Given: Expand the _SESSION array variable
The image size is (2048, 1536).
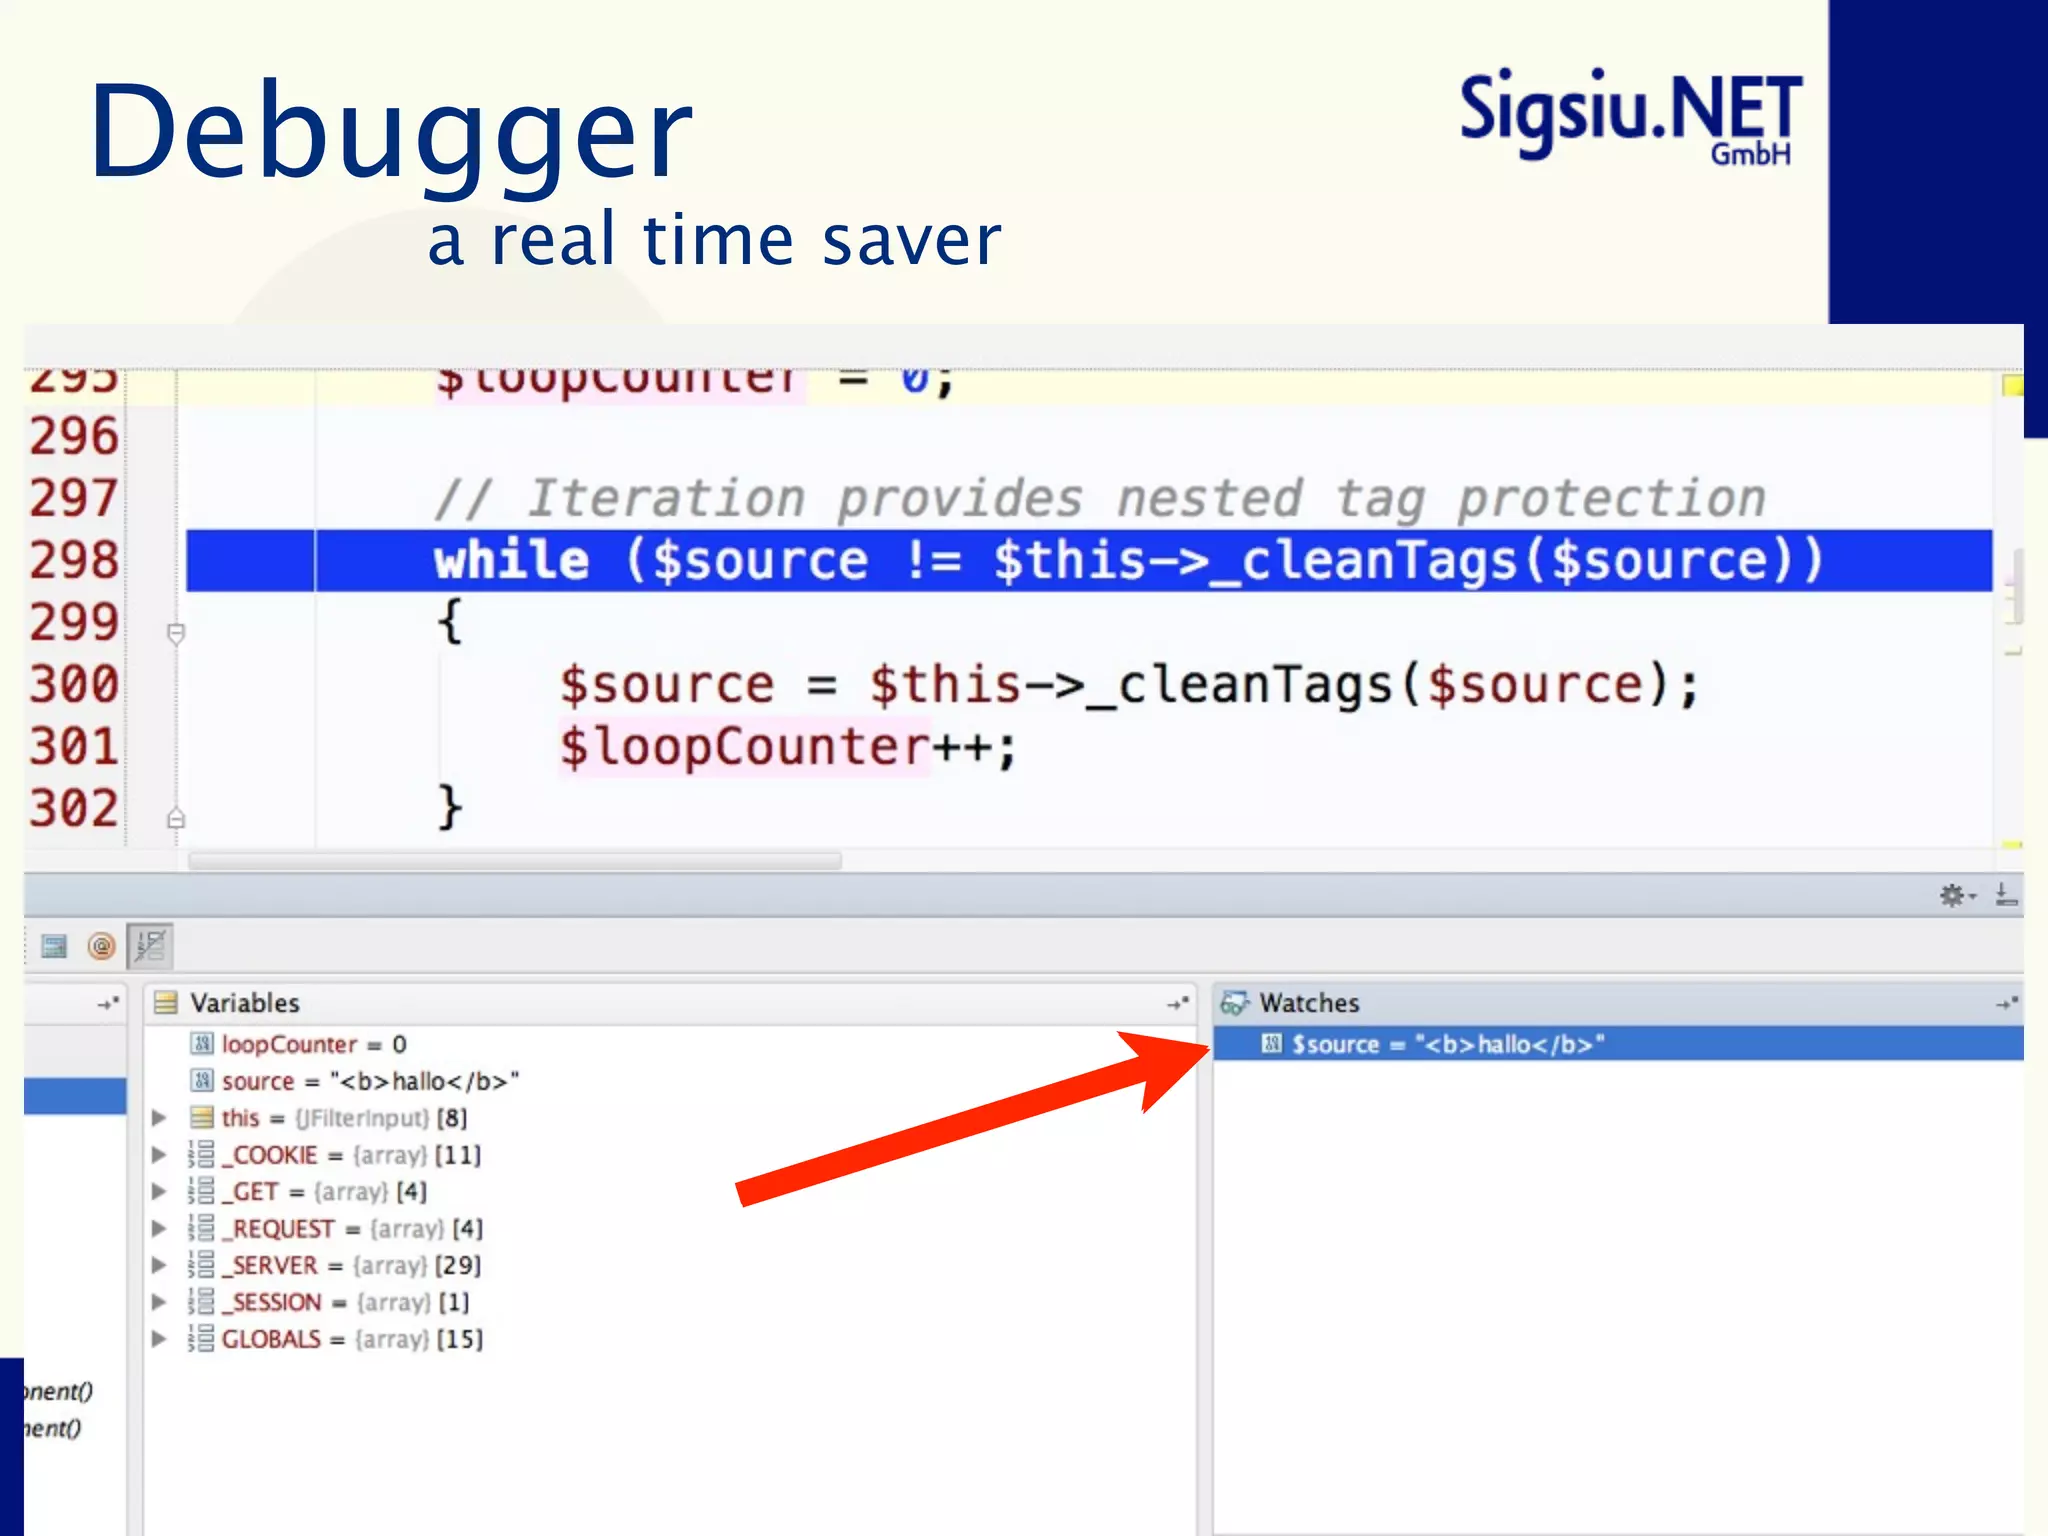Looking at the screenshot, I should (x=159, y=1303).
